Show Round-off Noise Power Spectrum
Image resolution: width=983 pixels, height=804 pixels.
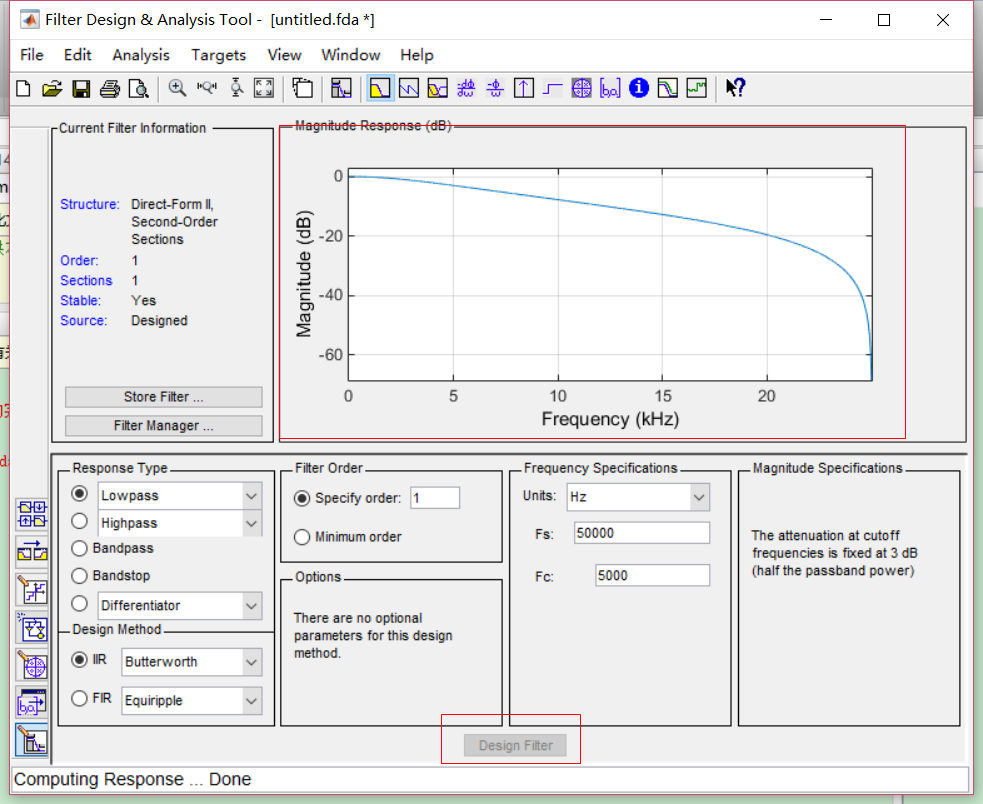pos(697,88)
